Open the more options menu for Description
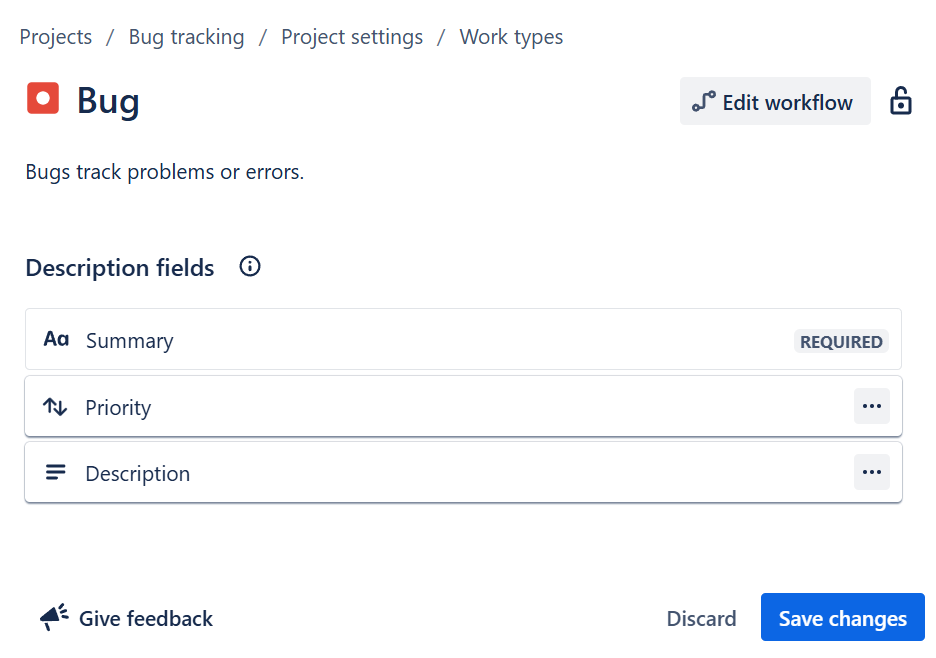Screen dimensions: 936x658 [x=872, y=472]
